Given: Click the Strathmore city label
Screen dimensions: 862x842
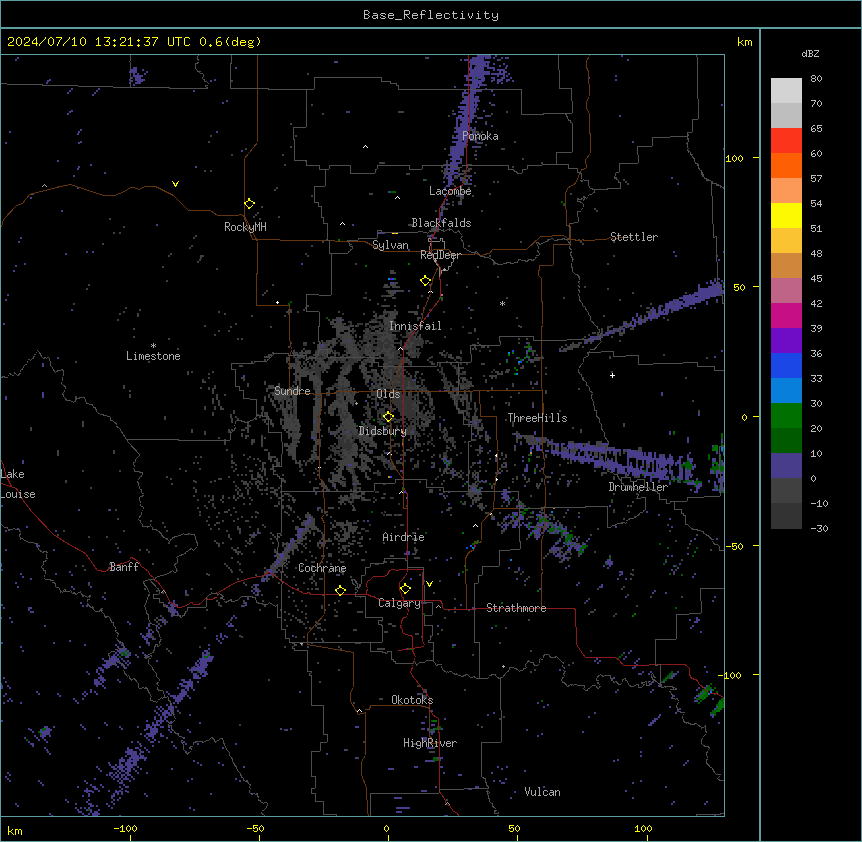Looking at the screenshot, I should pos(516,608).
